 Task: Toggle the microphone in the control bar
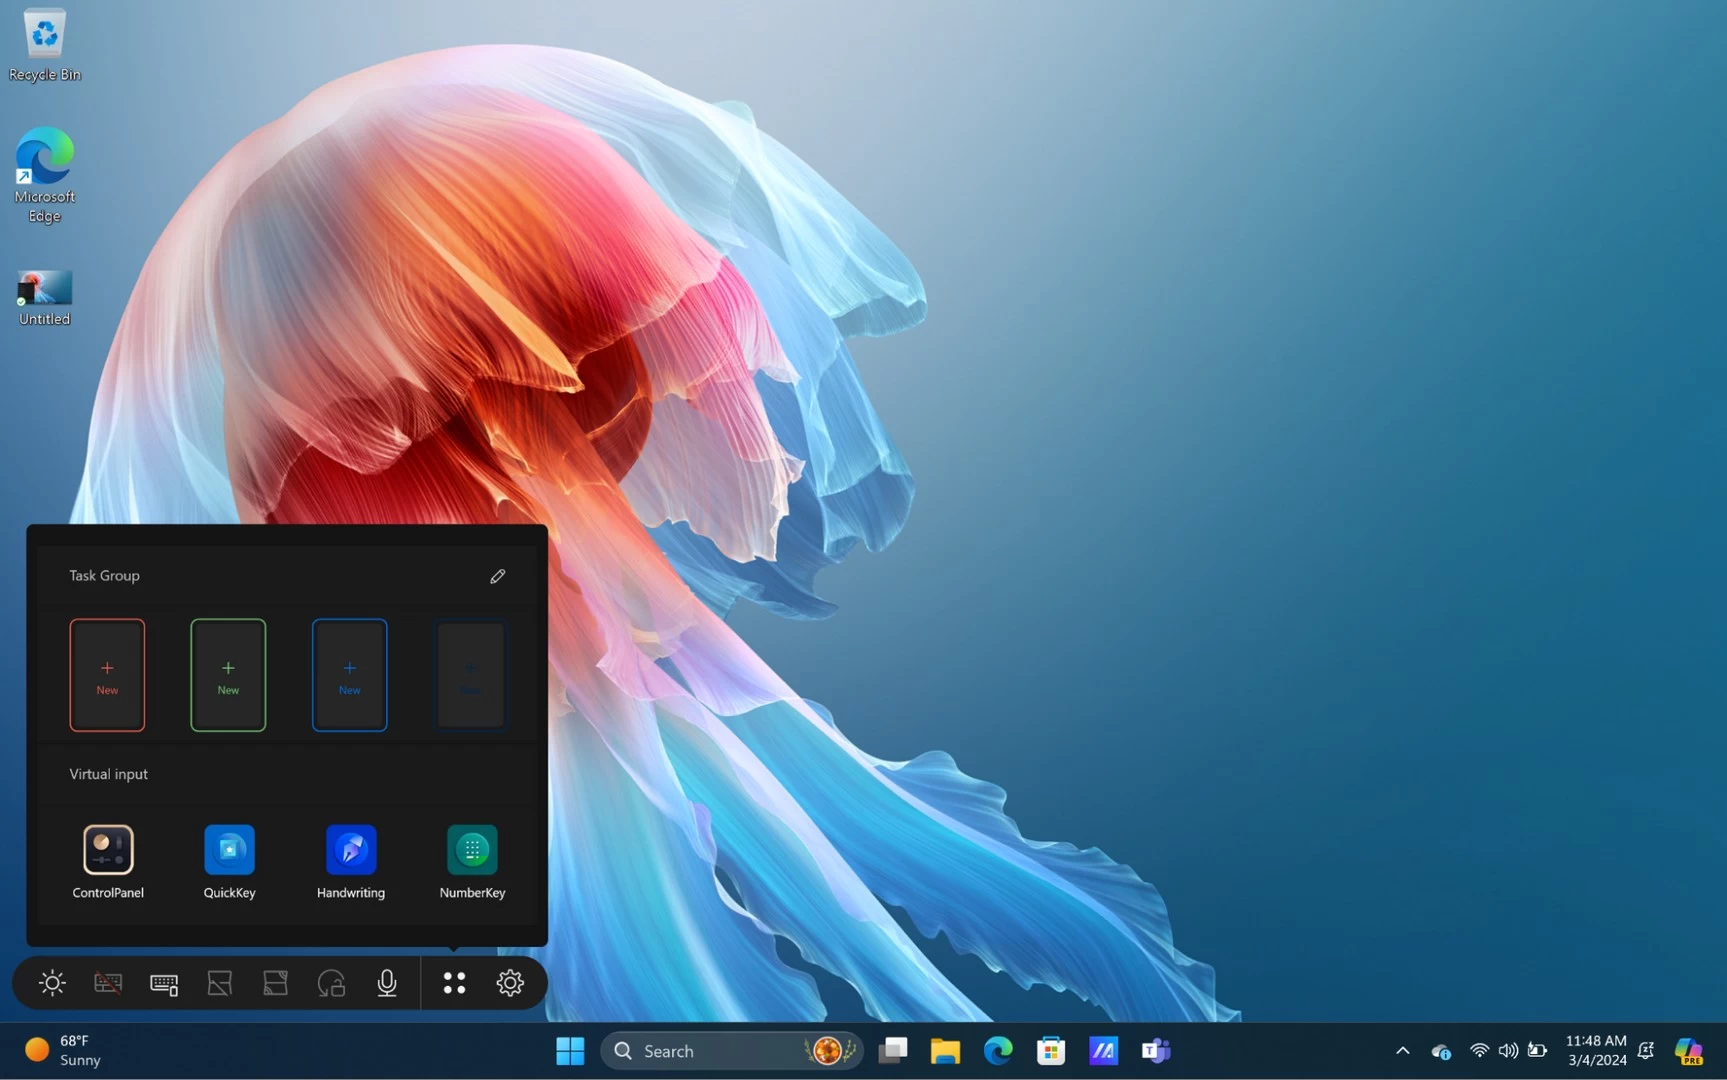387,983
